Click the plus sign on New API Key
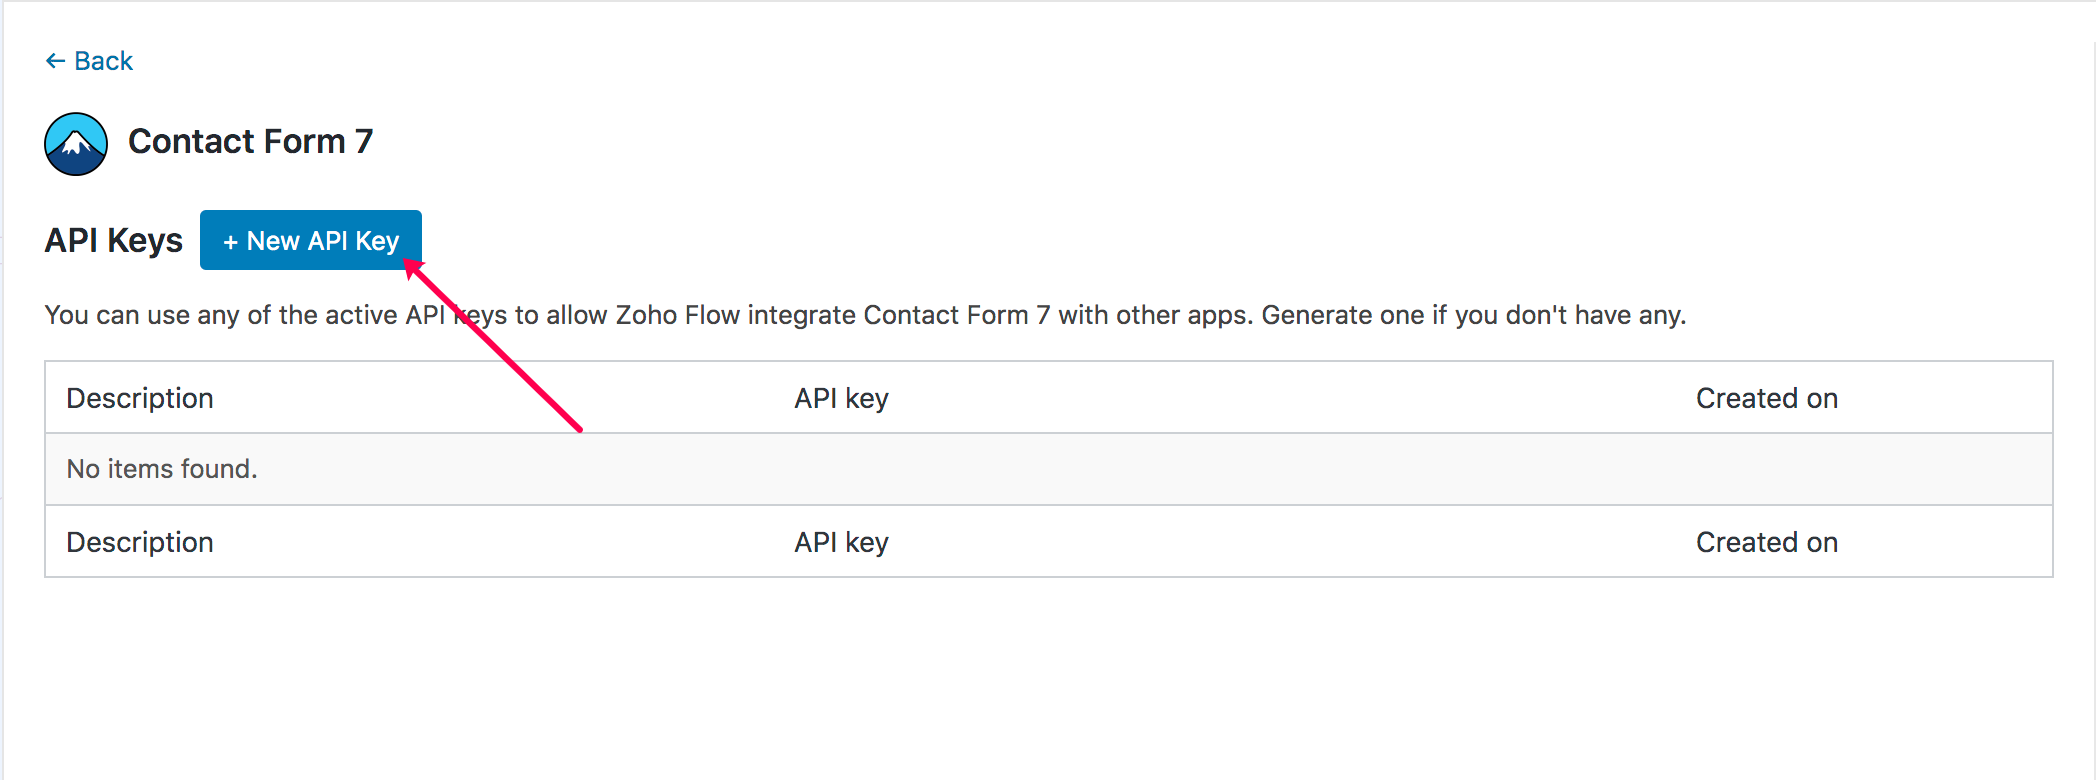Image resolution: width=2096 pixels, height=780 pixels. click(x=230, y=242)
